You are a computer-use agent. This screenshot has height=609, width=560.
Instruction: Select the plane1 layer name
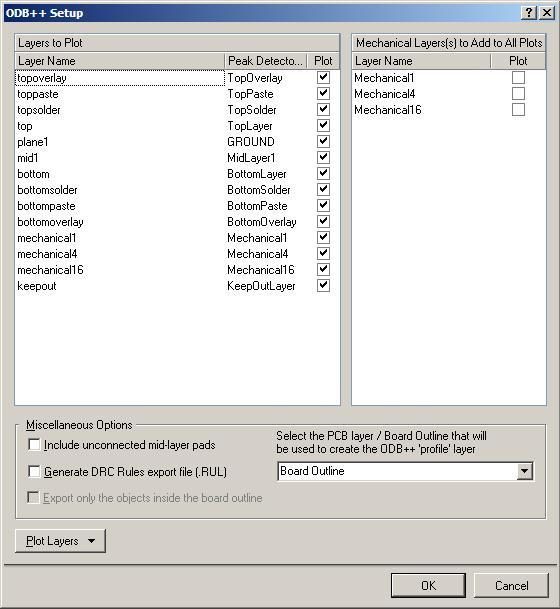coord(33,142)
